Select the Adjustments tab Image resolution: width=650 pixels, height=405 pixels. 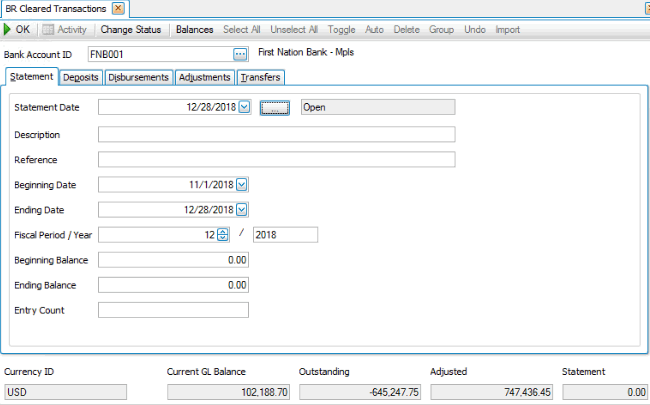point(205,77)
